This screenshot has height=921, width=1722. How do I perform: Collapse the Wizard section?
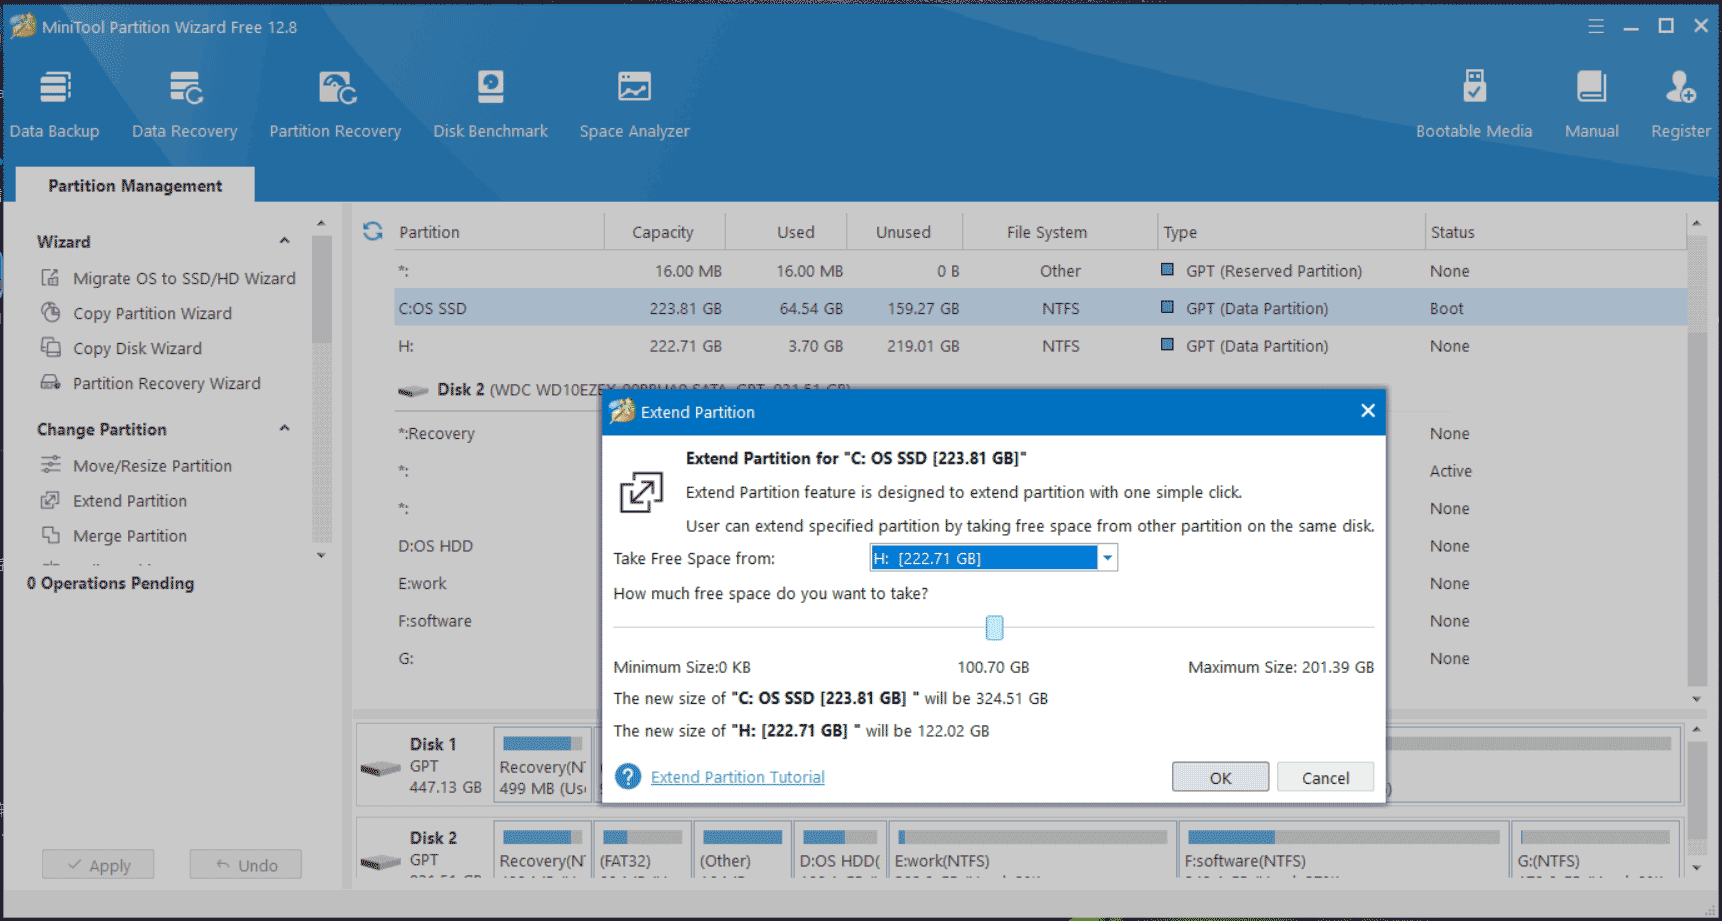click(x=285, y=241)
